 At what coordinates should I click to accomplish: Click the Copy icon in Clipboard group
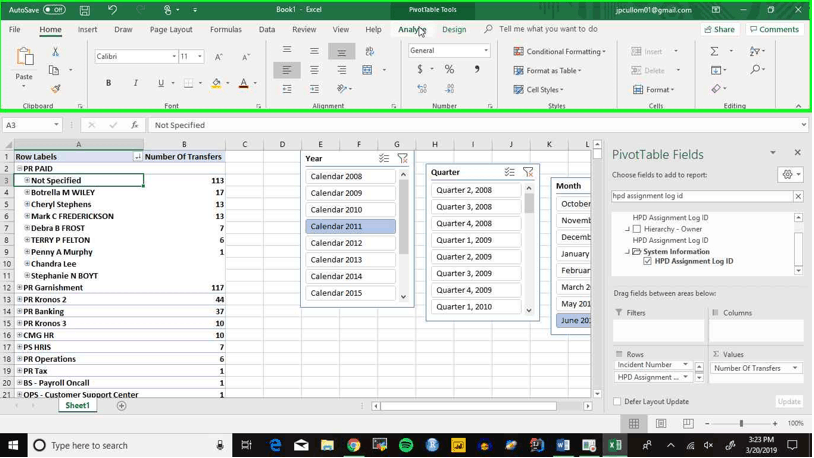click(x=53, y=70)
